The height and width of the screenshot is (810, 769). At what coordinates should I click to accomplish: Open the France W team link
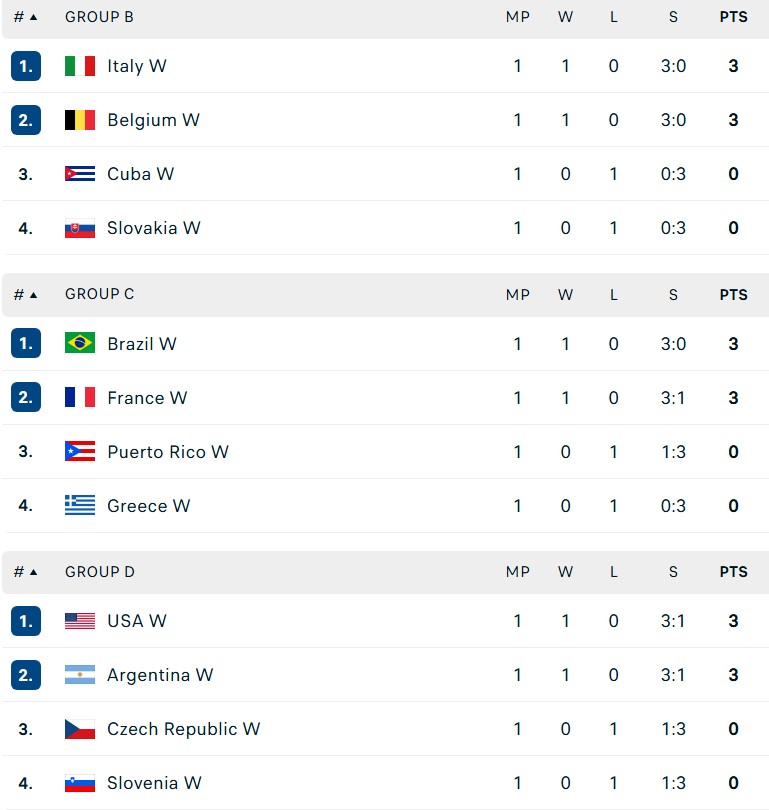[147, 398]
